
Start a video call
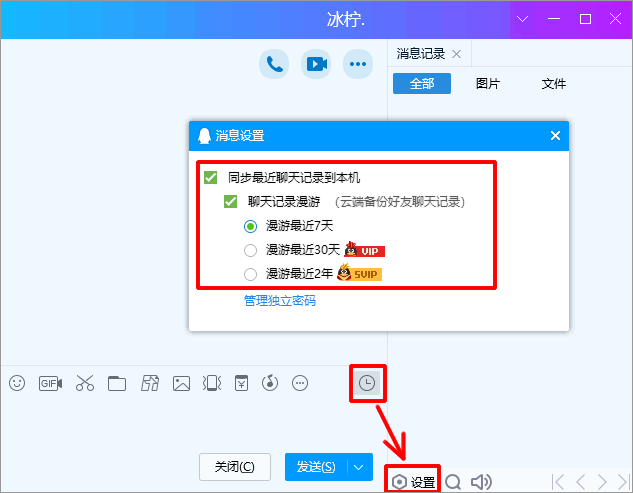coord(316,64)
